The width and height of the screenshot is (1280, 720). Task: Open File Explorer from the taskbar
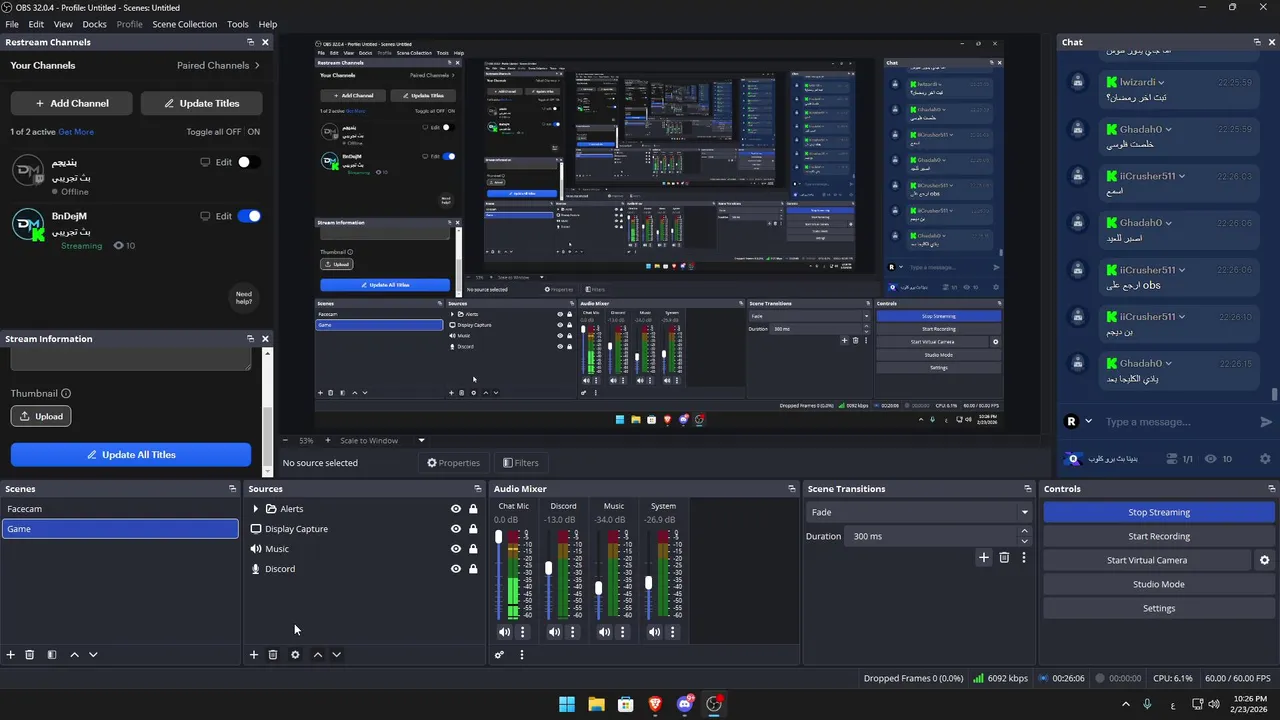click(x=596, y=704)
